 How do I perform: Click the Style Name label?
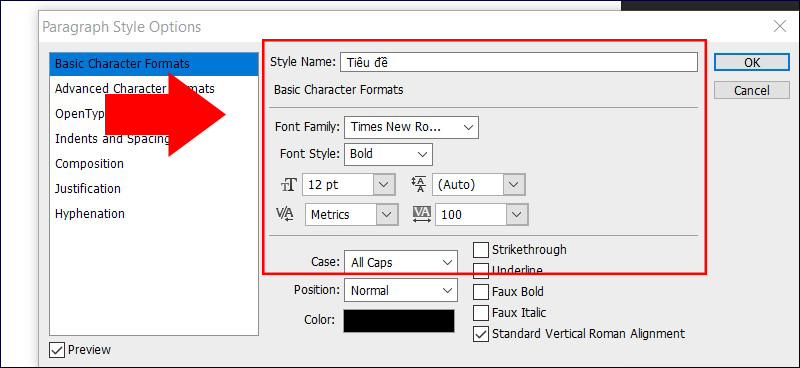point(303,62)
